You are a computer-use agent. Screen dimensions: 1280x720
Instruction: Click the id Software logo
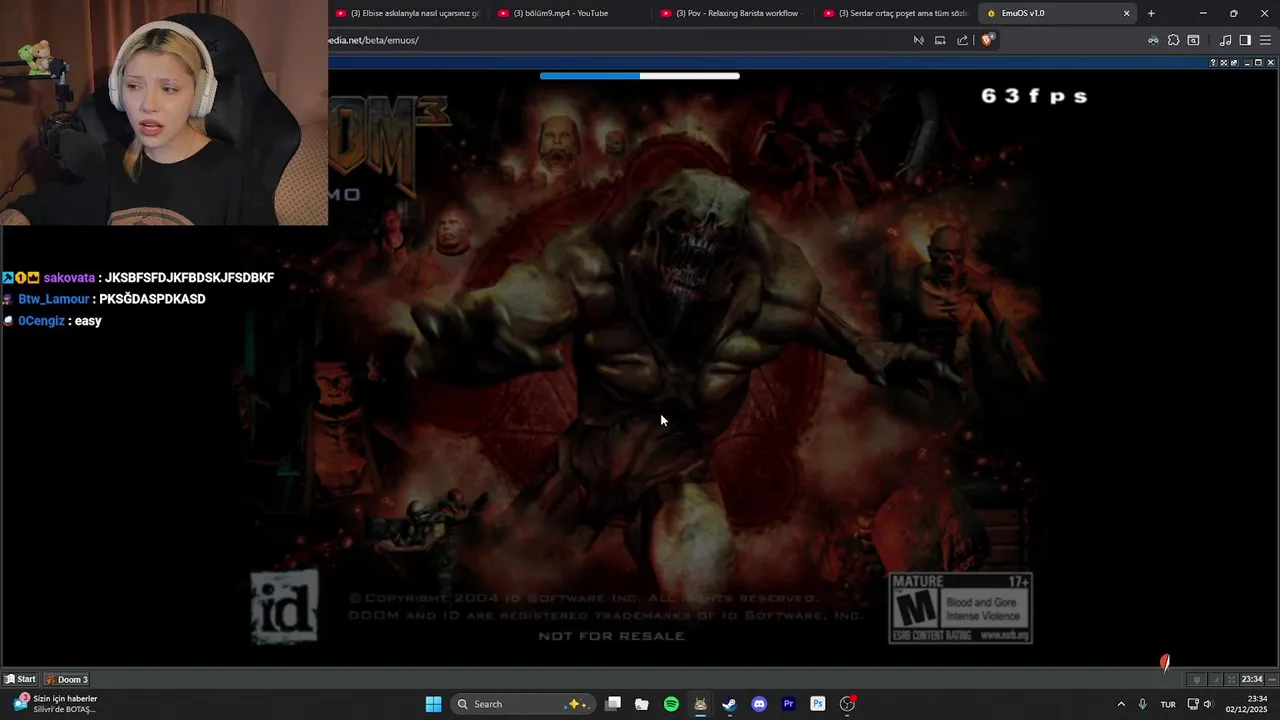(285, 606)
